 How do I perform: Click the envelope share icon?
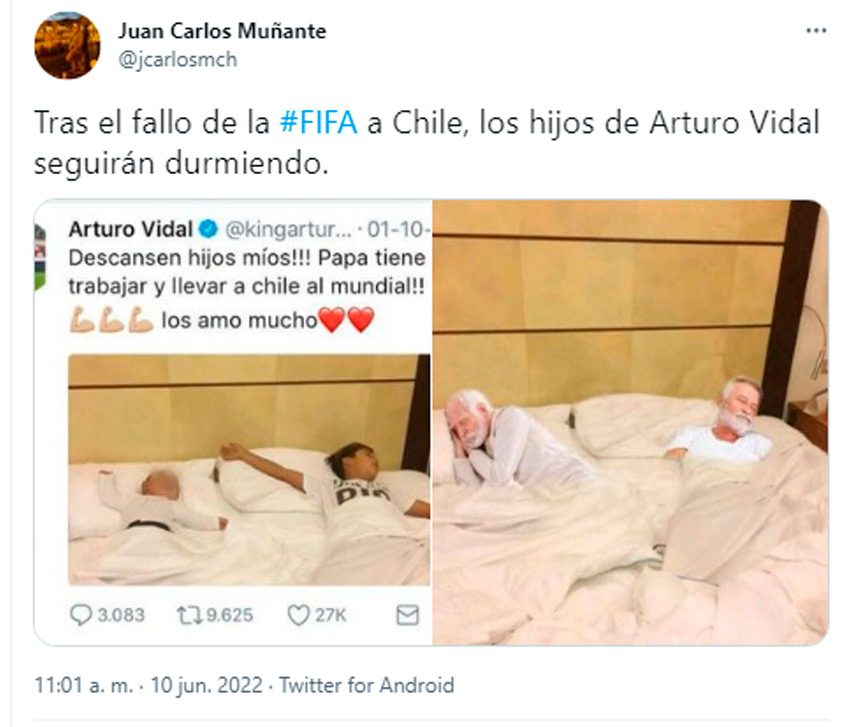407,615
